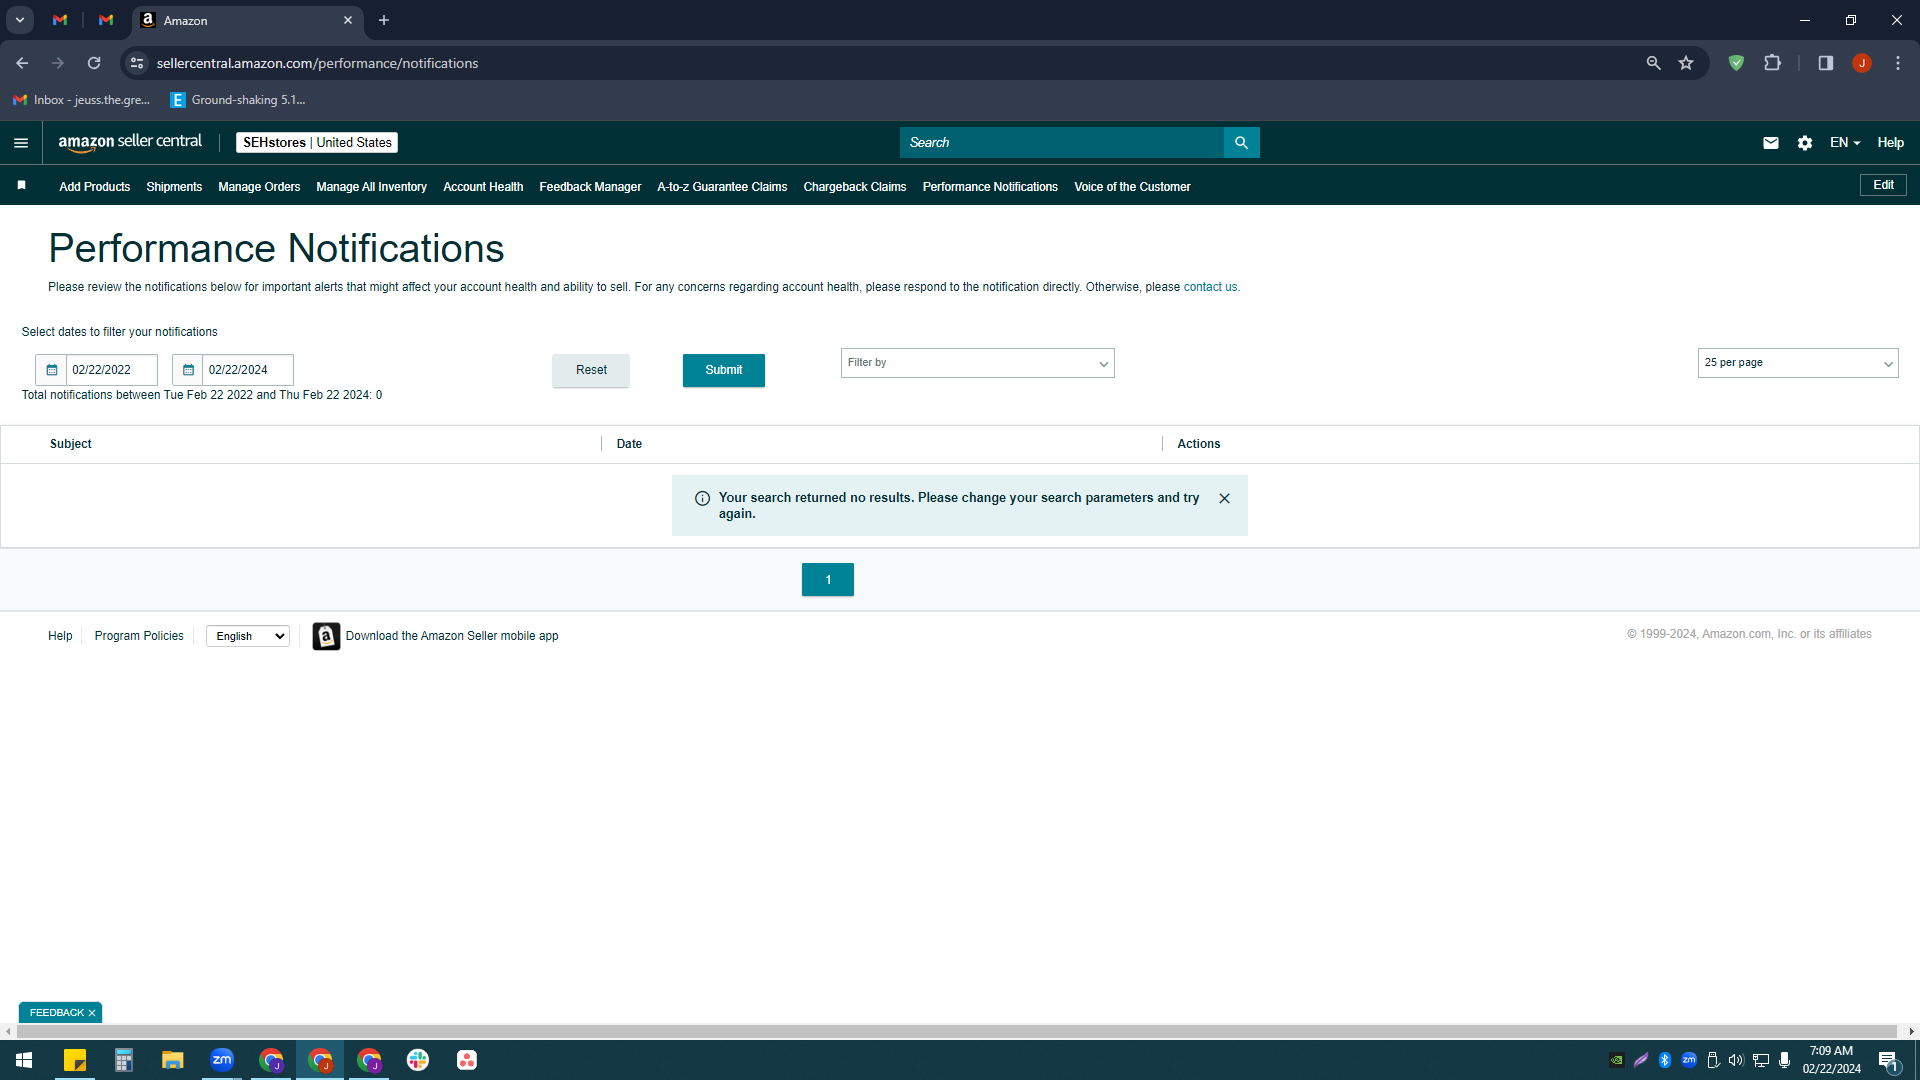The image size is (1920, 1080).
Task: Click the Submit button
Action: (724, 370)
